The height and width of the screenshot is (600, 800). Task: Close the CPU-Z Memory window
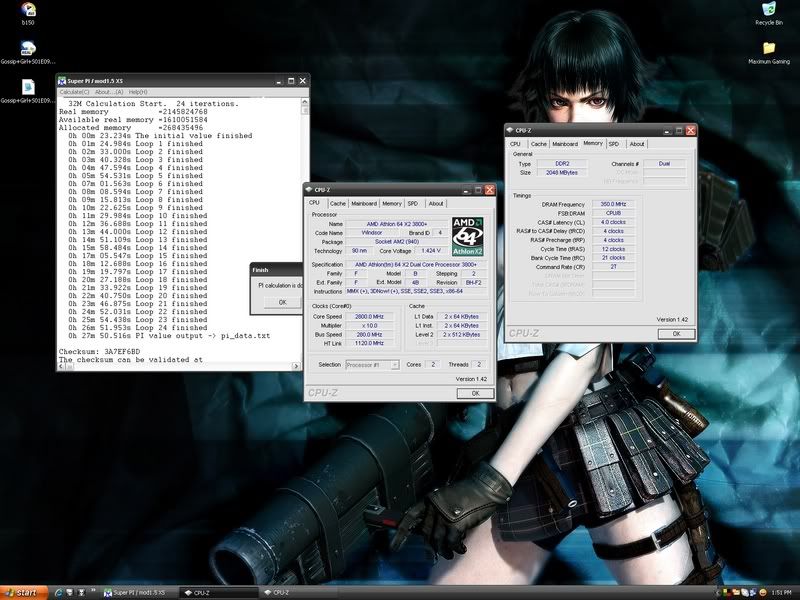coord(691,130)
